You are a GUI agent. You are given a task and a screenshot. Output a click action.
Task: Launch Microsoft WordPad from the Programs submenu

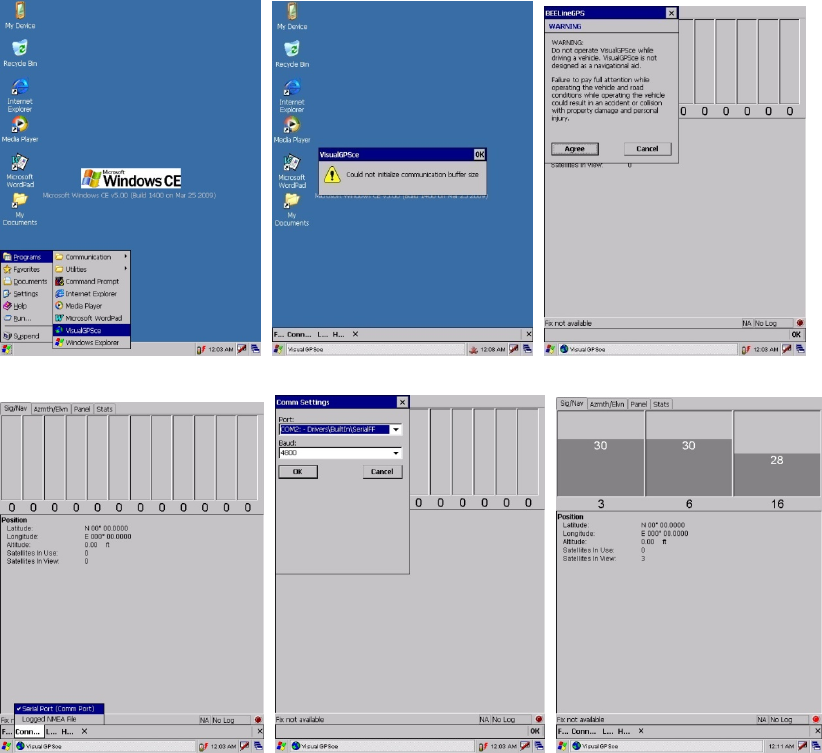coord(92,318)
